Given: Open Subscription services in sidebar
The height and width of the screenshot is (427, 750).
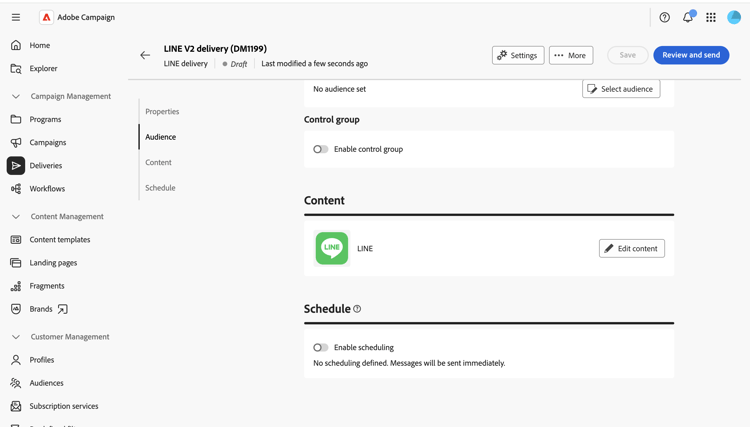Looking at the screenshot, I should 64,406.
